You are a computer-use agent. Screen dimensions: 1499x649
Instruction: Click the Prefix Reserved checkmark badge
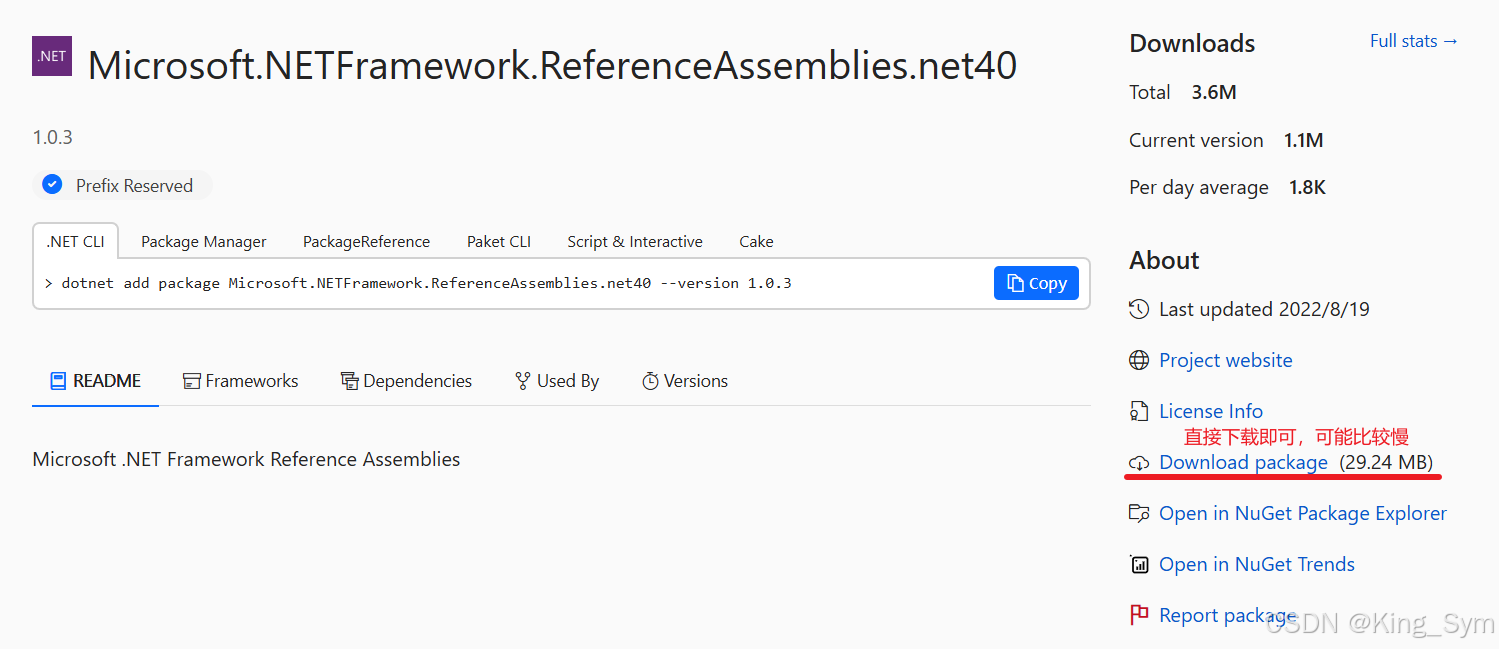52,184
